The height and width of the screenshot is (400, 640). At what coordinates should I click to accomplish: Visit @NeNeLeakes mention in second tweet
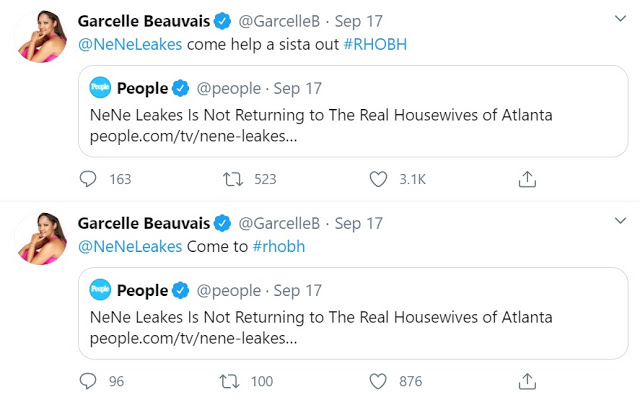click(130, 246)
